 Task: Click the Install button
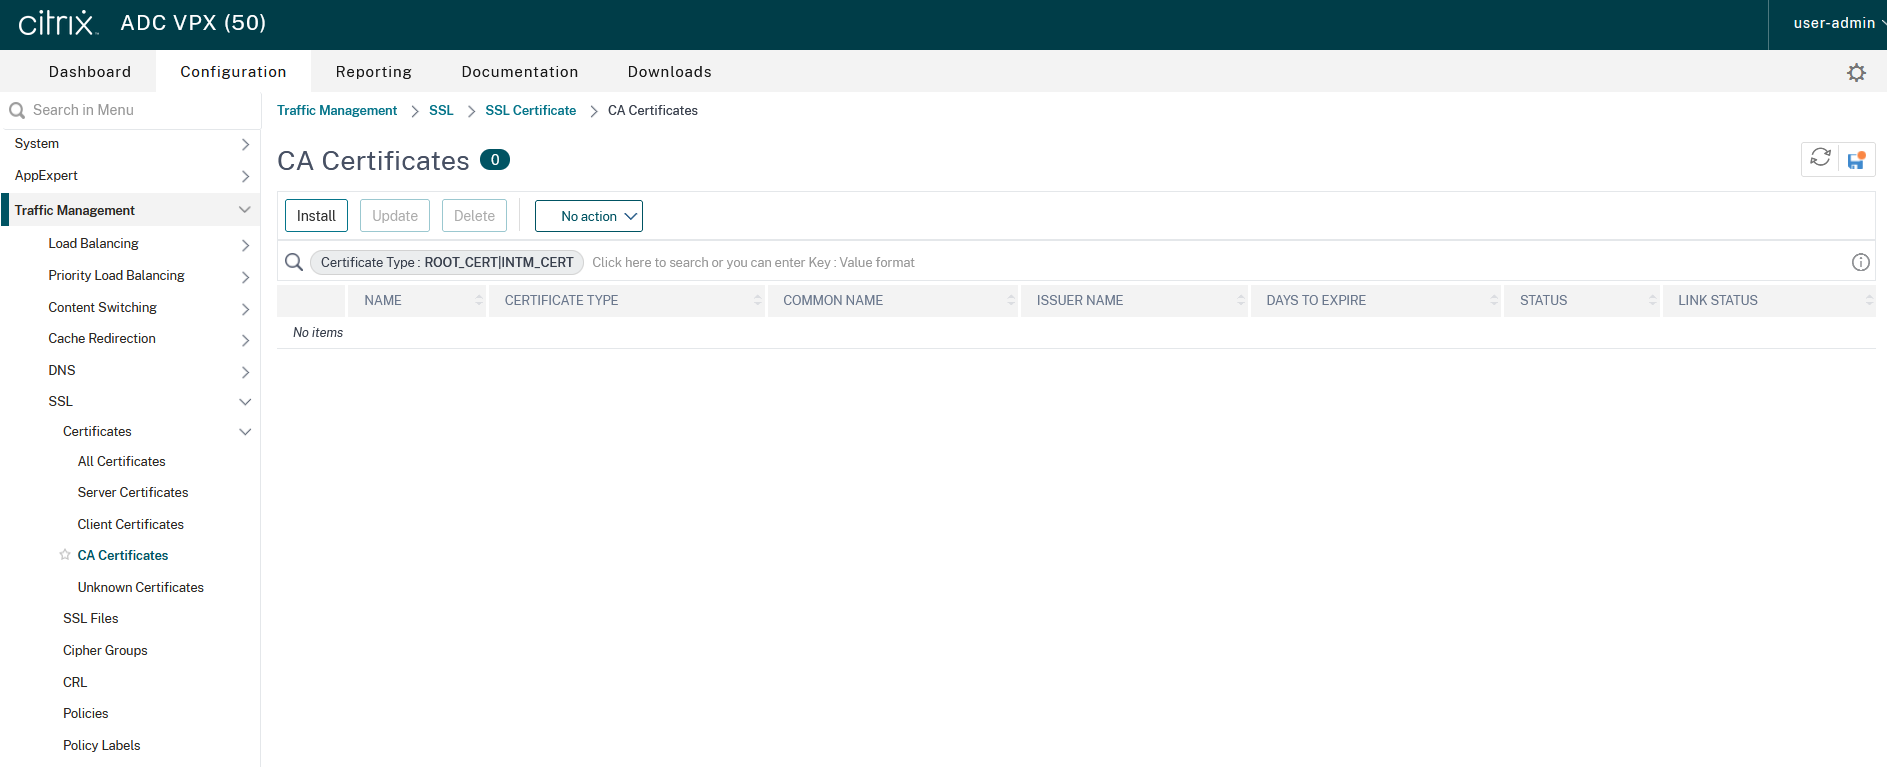pos(316,216)
